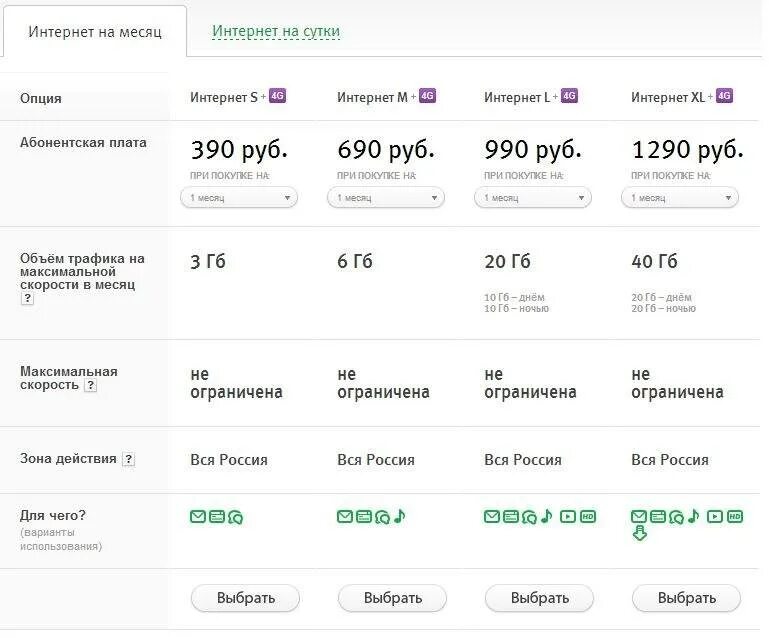Click the music note icon under Интернет M
The width and height of the screenshot is (769, 638).
(x=399, y=516)
